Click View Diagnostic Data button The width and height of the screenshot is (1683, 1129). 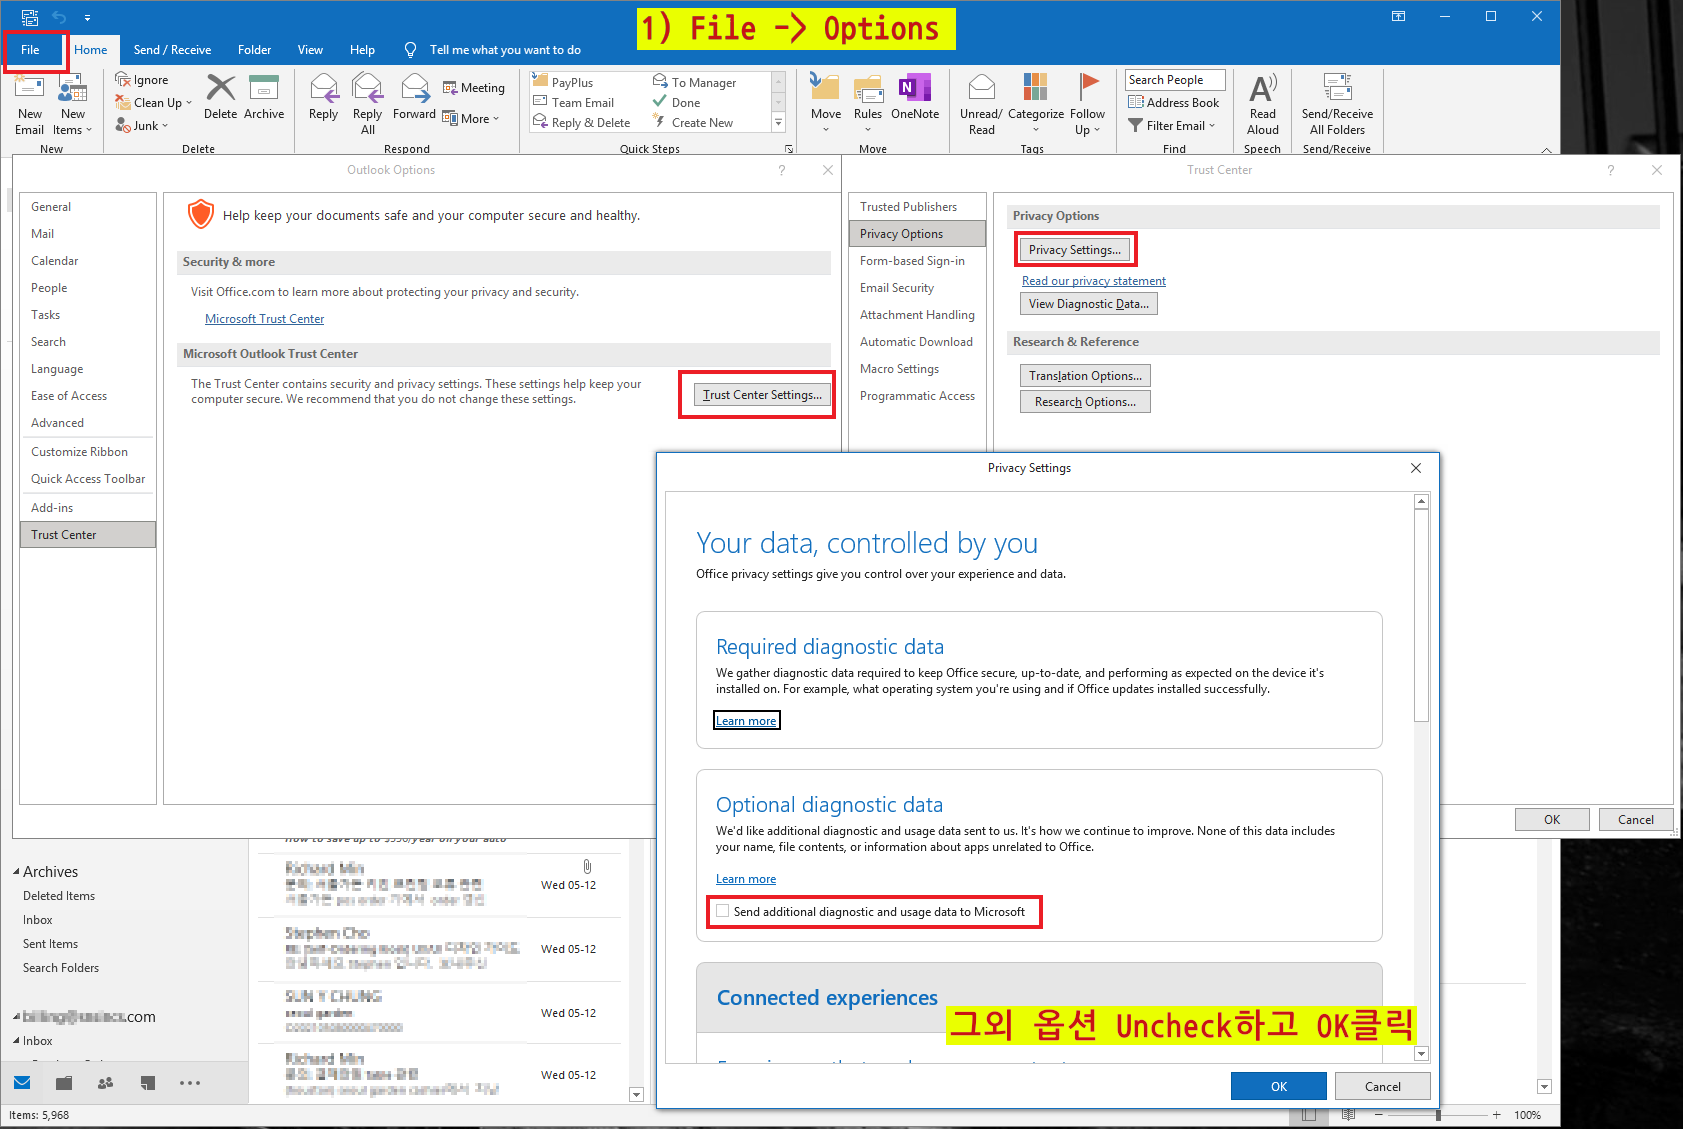[1089, 304]
